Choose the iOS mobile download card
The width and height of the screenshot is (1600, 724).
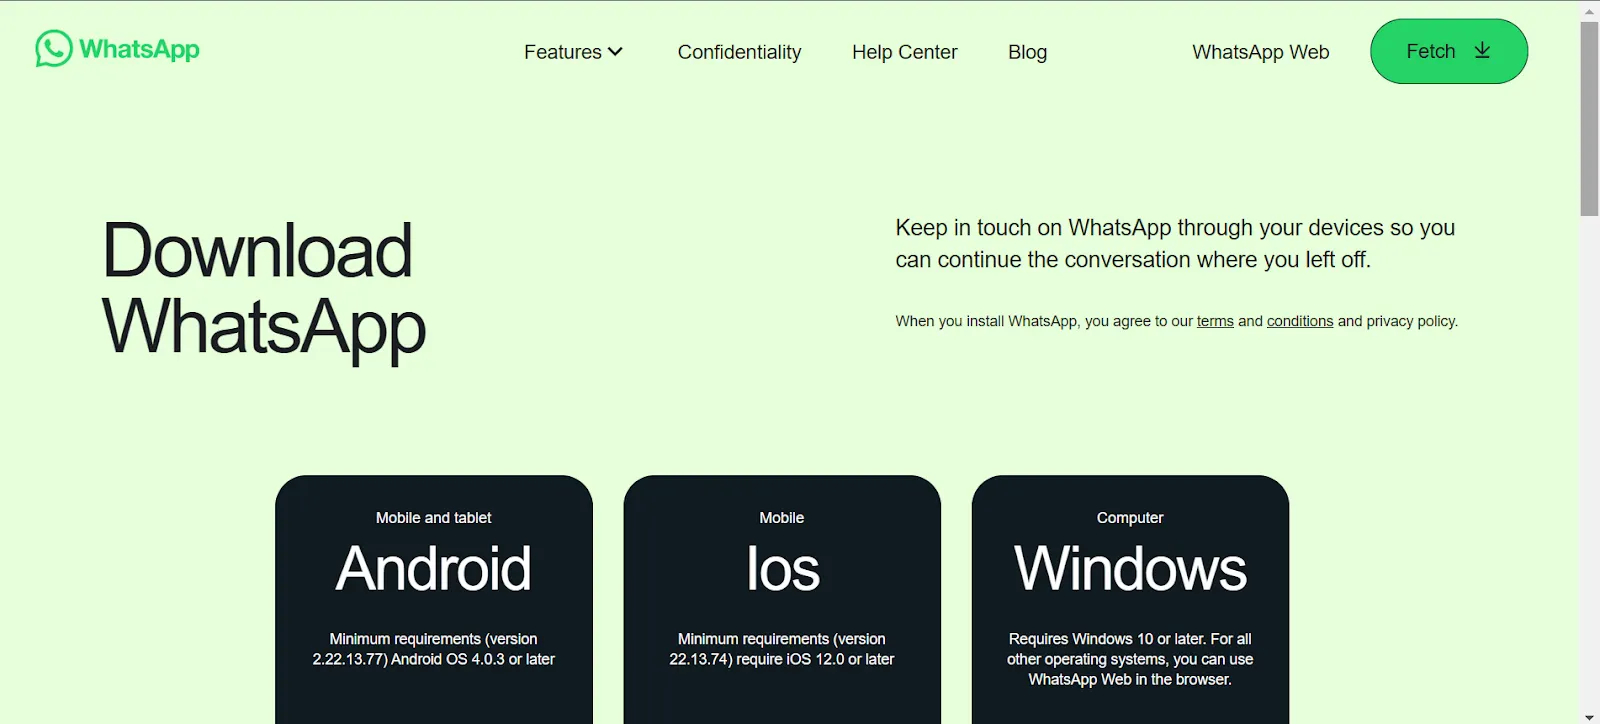[782, 569]
